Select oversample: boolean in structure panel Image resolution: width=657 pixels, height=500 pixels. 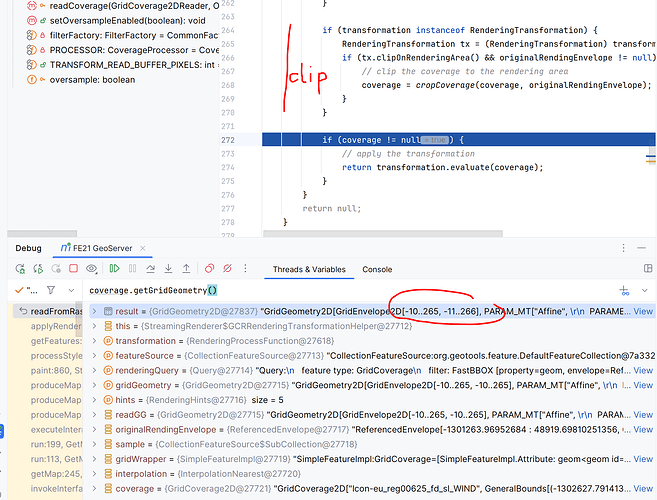(x=92, y=80)
